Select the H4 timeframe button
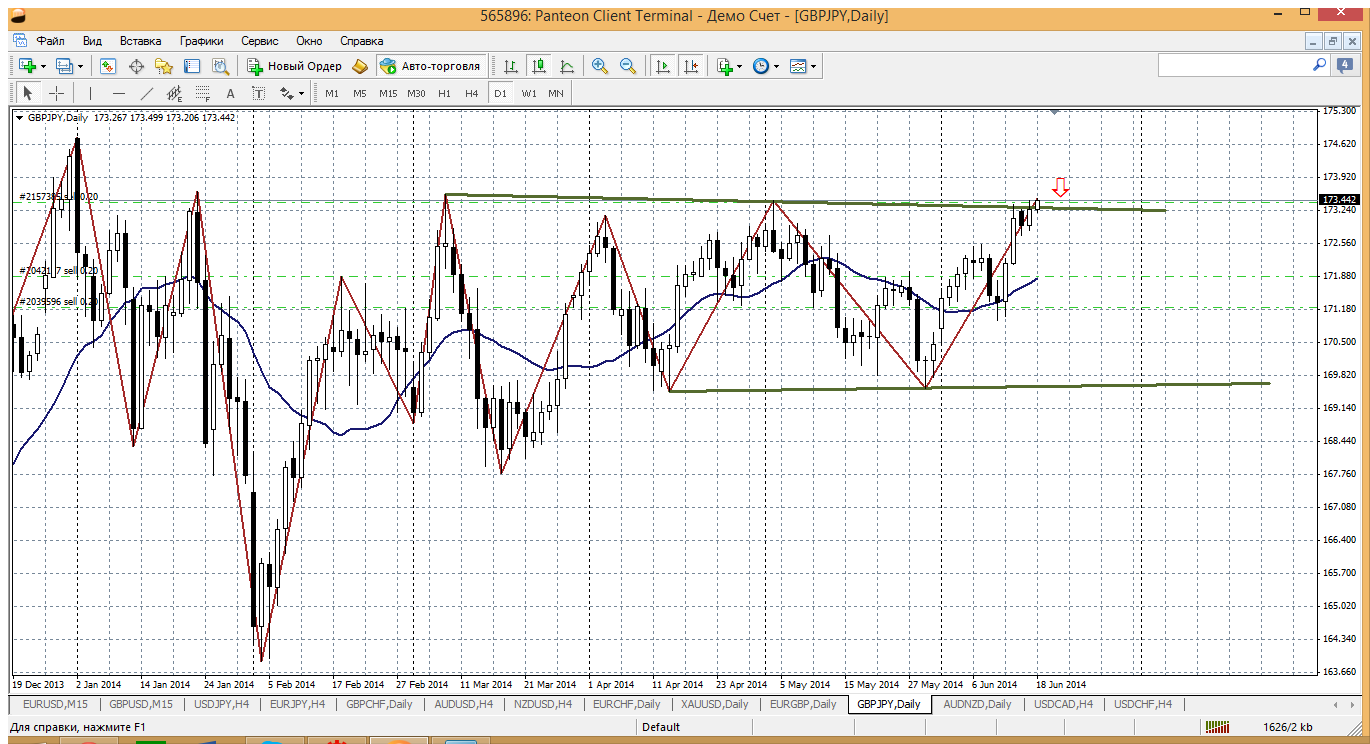This screenshot has width=1370, height=744. tap(472, 93)
